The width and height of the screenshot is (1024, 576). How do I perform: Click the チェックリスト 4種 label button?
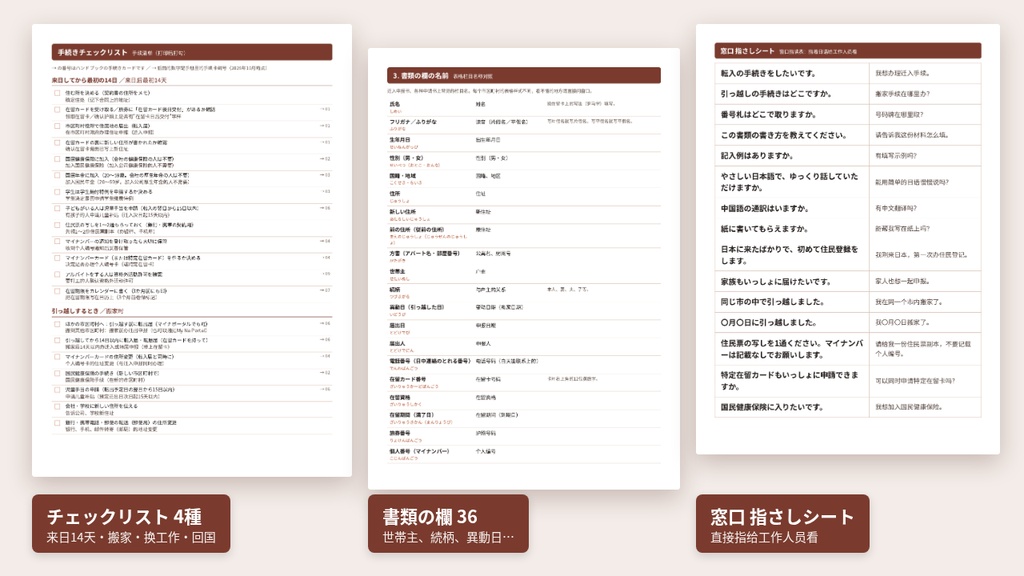pos(131,524)
